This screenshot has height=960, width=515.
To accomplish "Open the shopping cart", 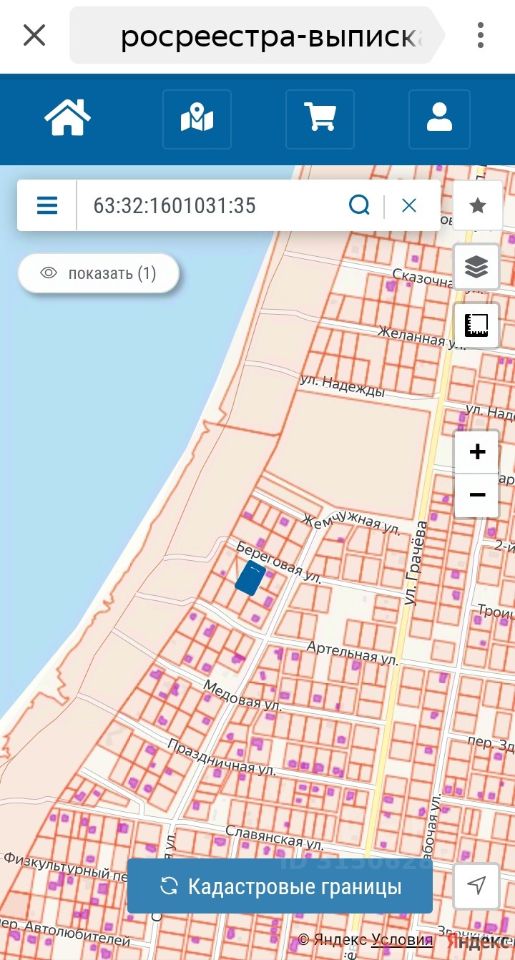I will coord(320,119).
